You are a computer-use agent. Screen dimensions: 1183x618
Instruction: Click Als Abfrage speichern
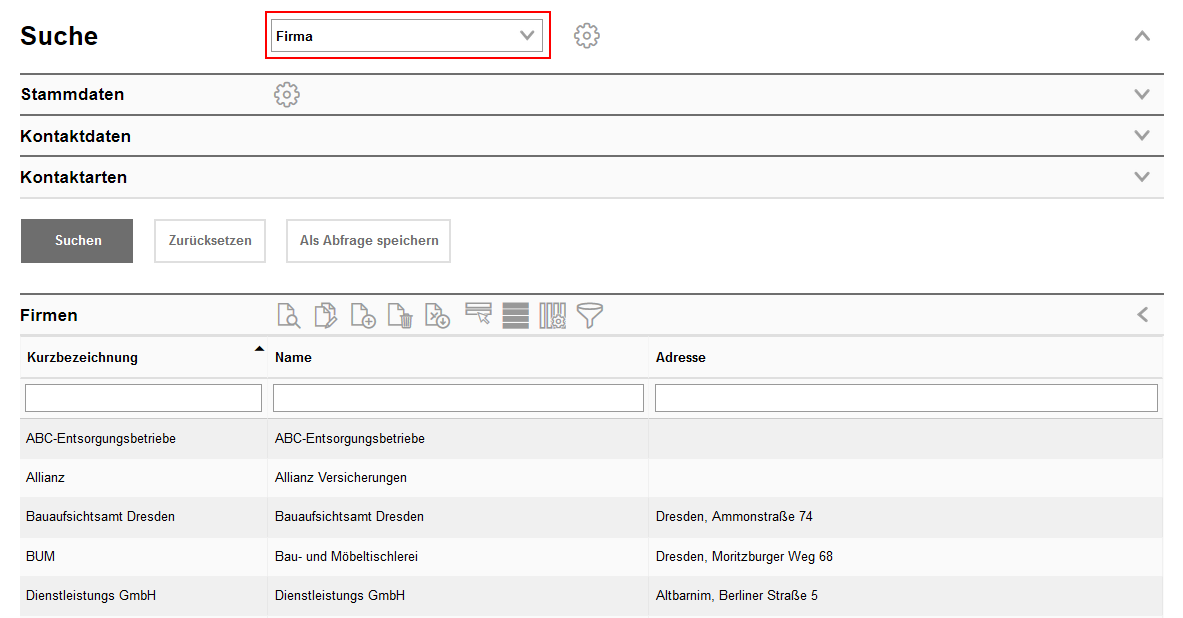[368, 240]
